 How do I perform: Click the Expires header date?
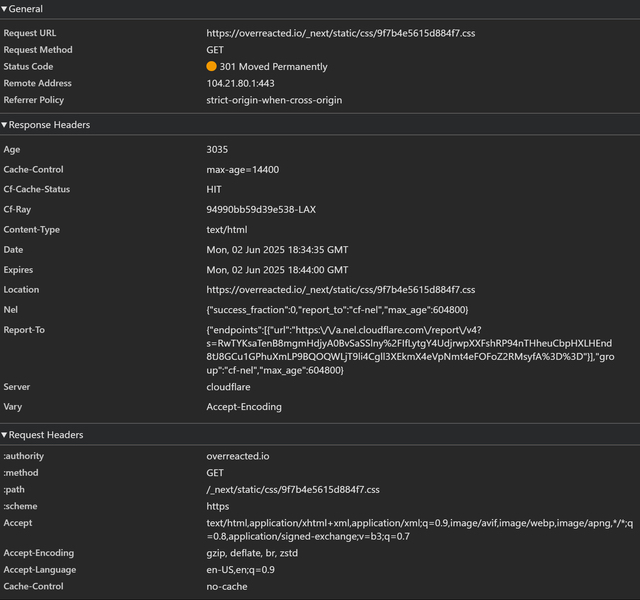pos(277,270)
